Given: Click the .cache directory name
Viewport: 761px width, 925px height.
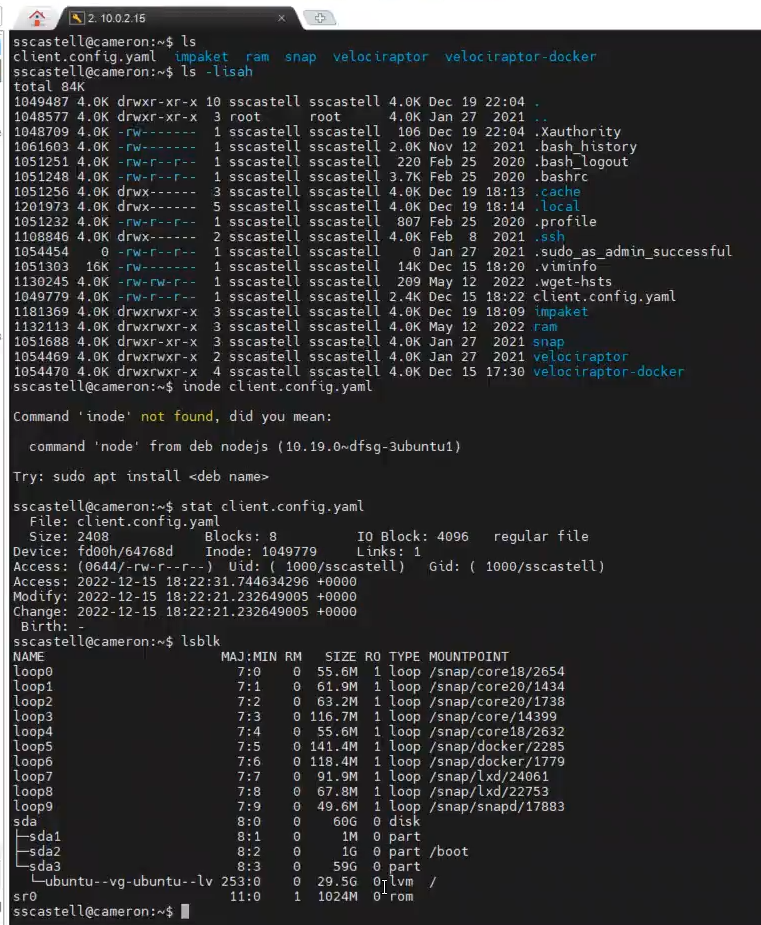Looking at the screenshot, I should tap(557, 192).
